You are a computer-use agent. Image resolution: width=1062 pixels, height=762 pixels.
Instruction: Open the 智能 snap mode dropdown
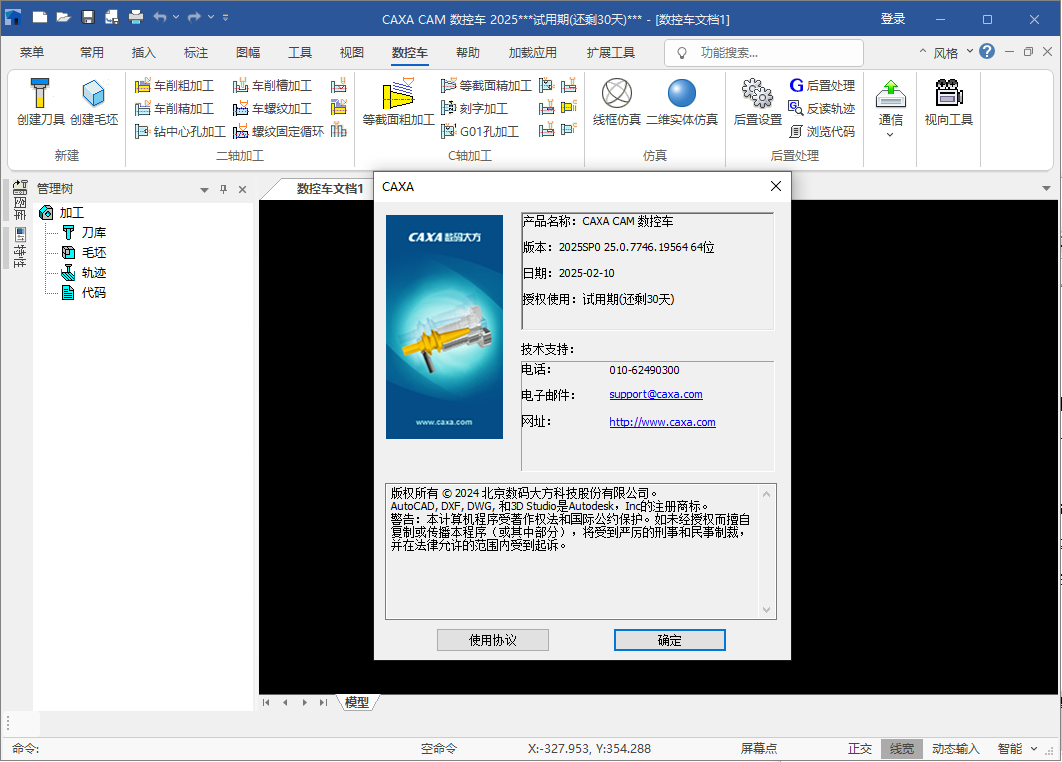click(1034, 748)
